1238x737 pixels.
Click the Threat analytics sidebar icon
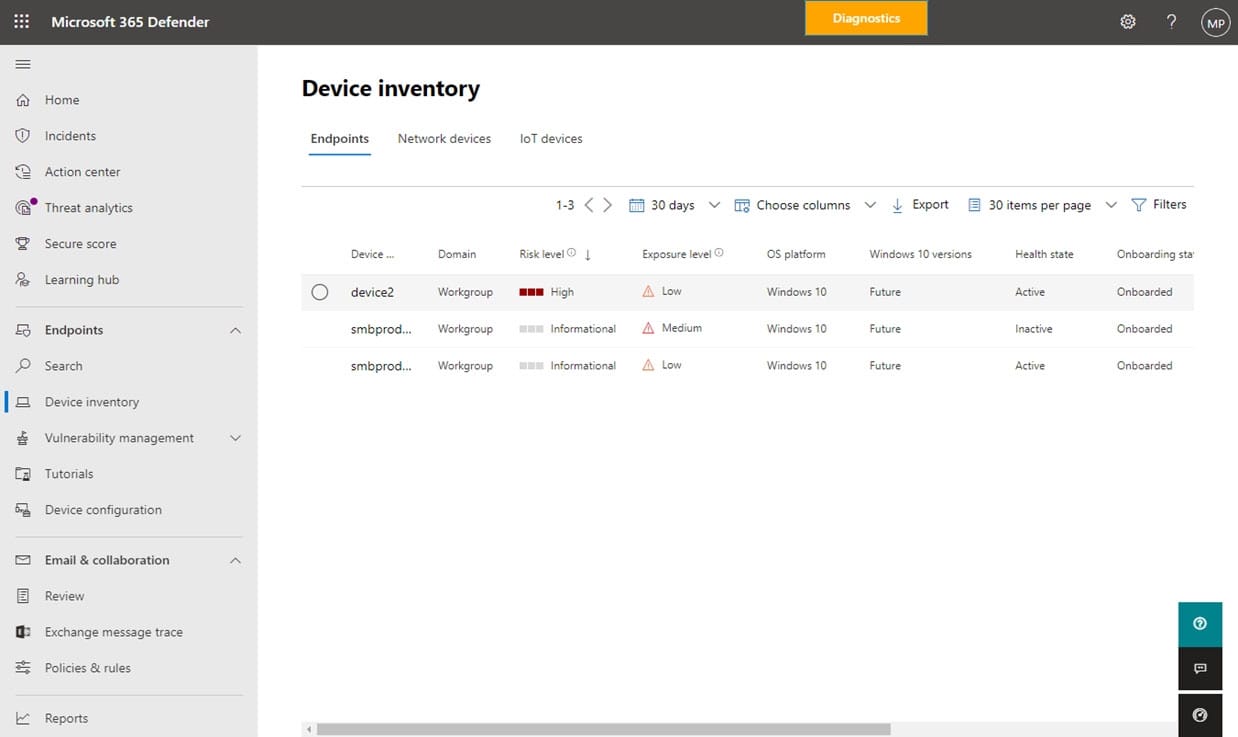point(24,208)
